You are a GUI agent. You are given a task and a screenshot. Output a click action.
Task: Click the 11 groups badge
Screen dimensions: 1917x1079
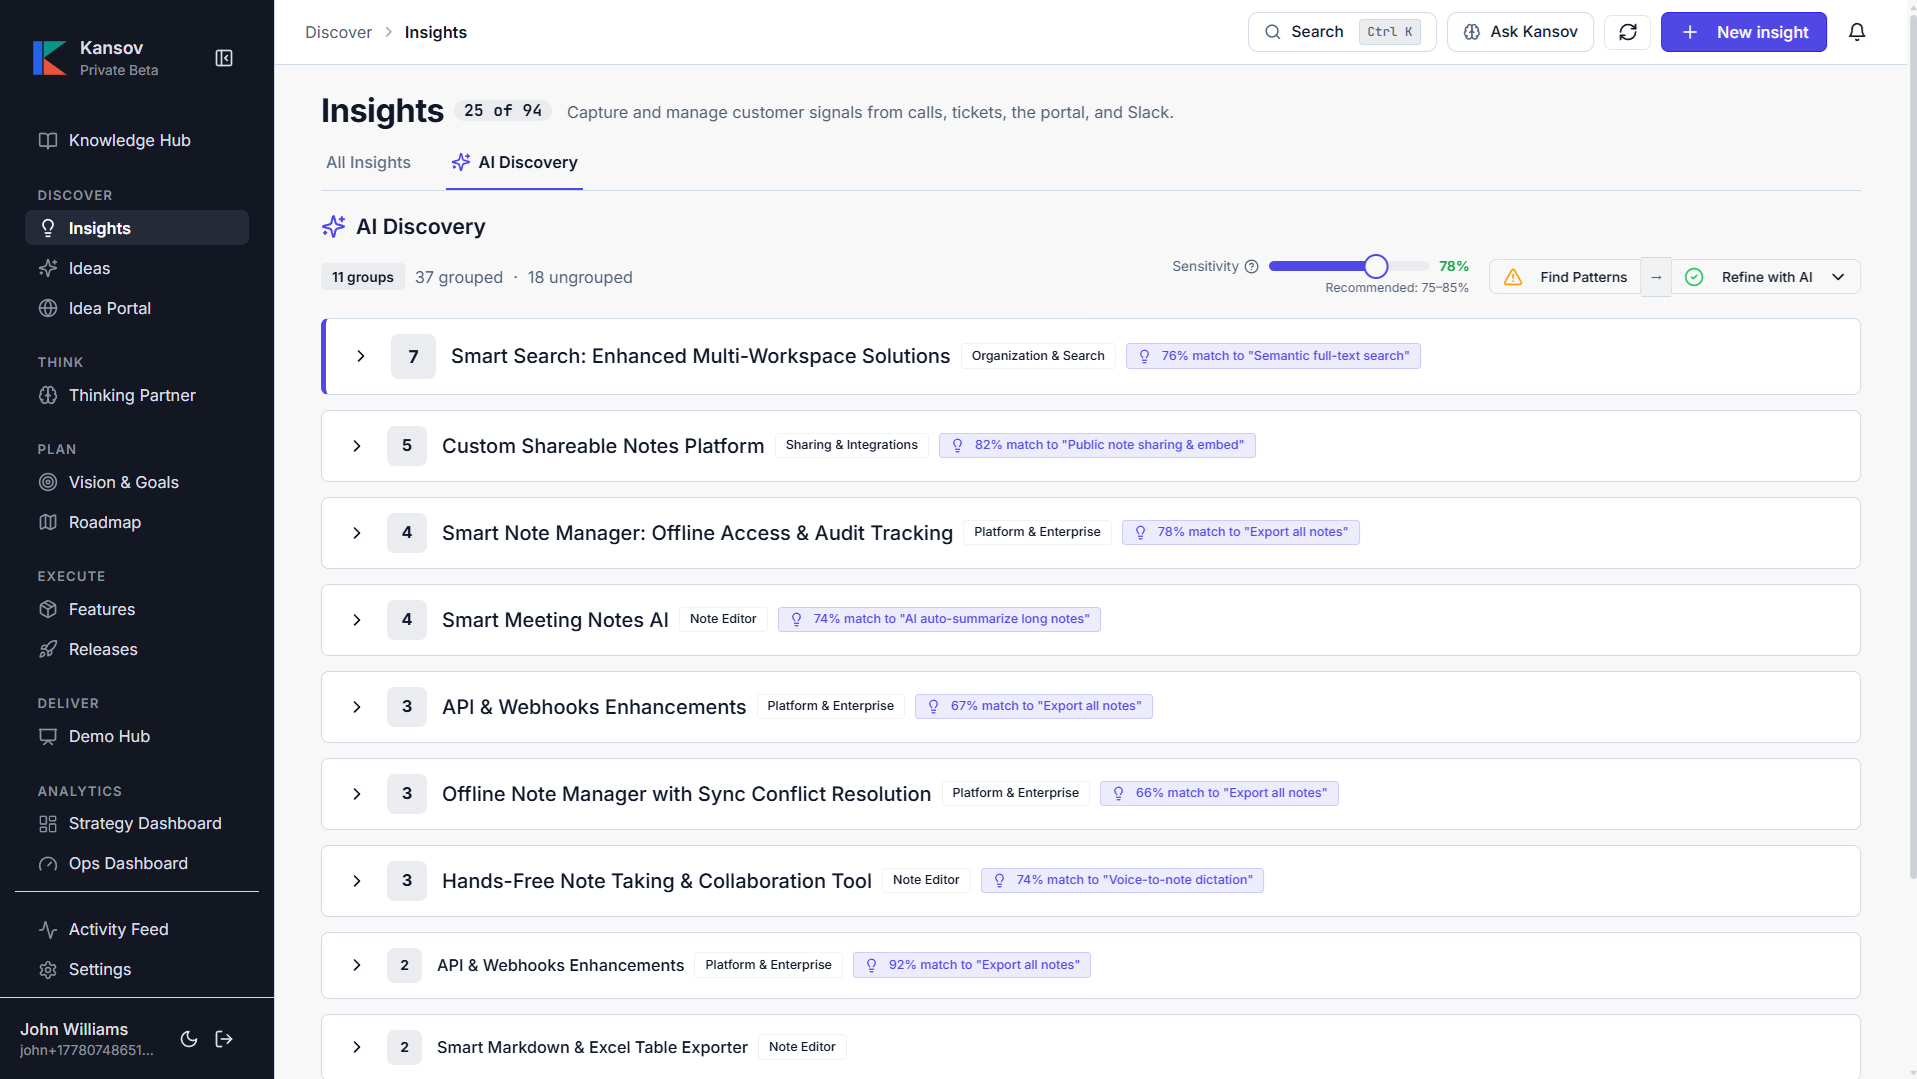point(362,277)
